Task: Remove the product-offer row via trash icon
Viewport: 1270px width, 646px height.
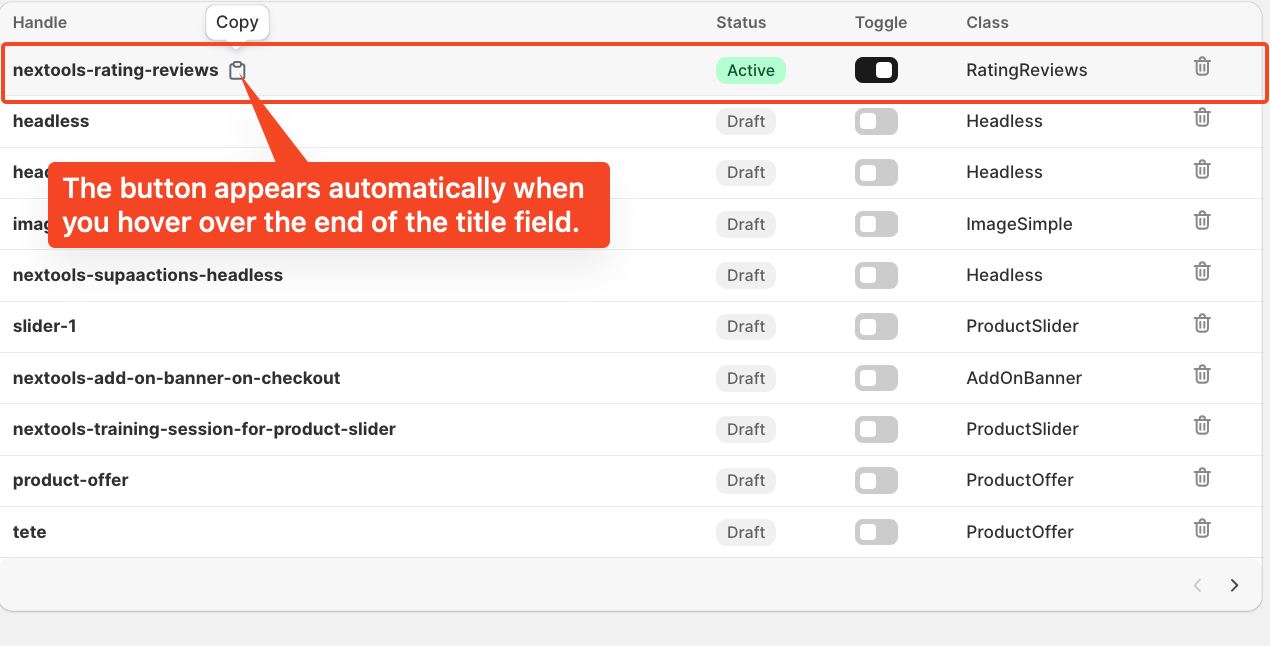Action: click(1202, 477)
